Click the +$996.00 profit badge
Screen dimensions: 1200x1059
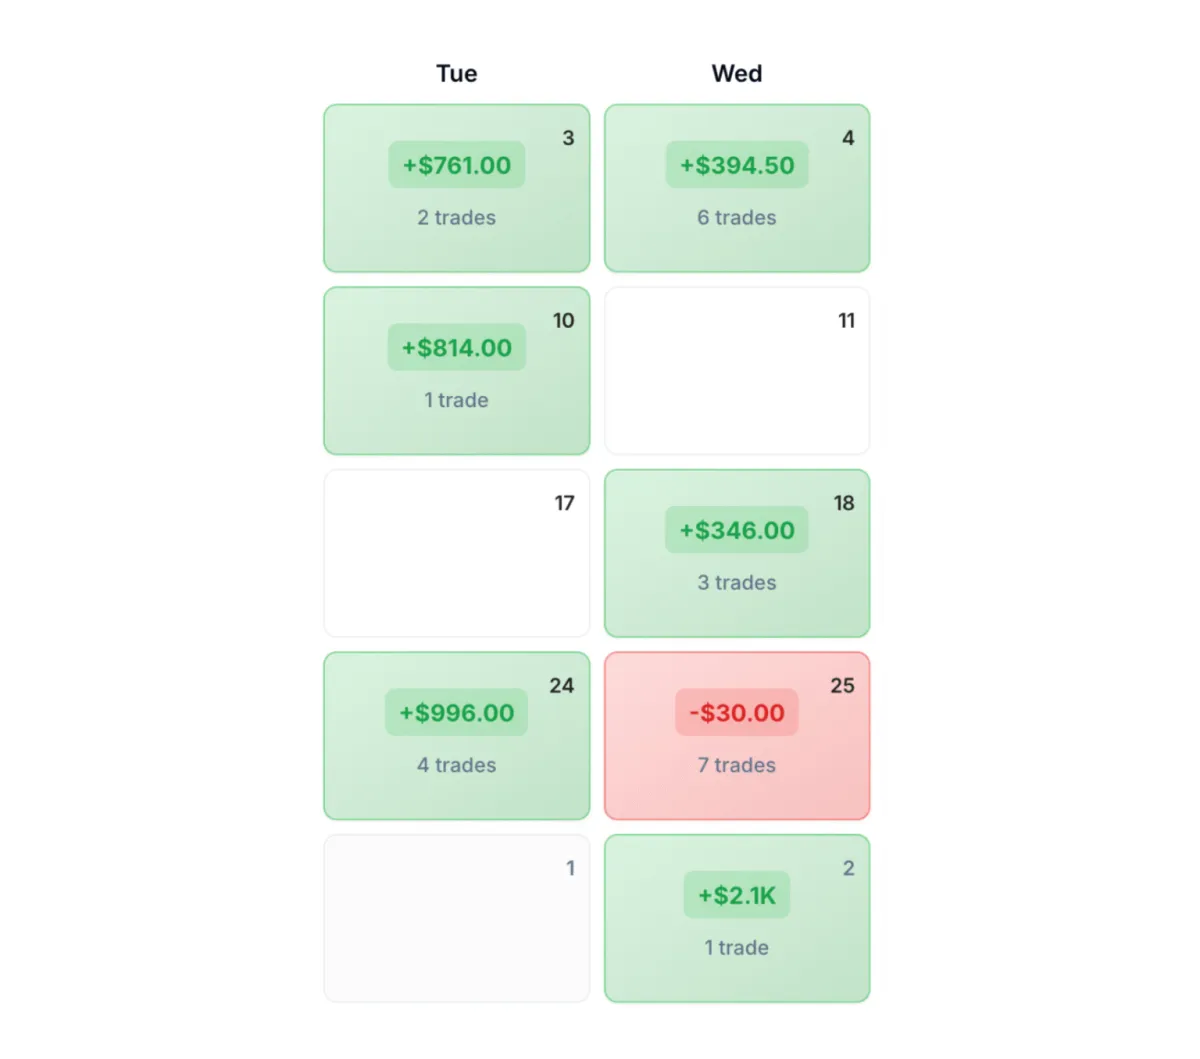click(456, 713)
